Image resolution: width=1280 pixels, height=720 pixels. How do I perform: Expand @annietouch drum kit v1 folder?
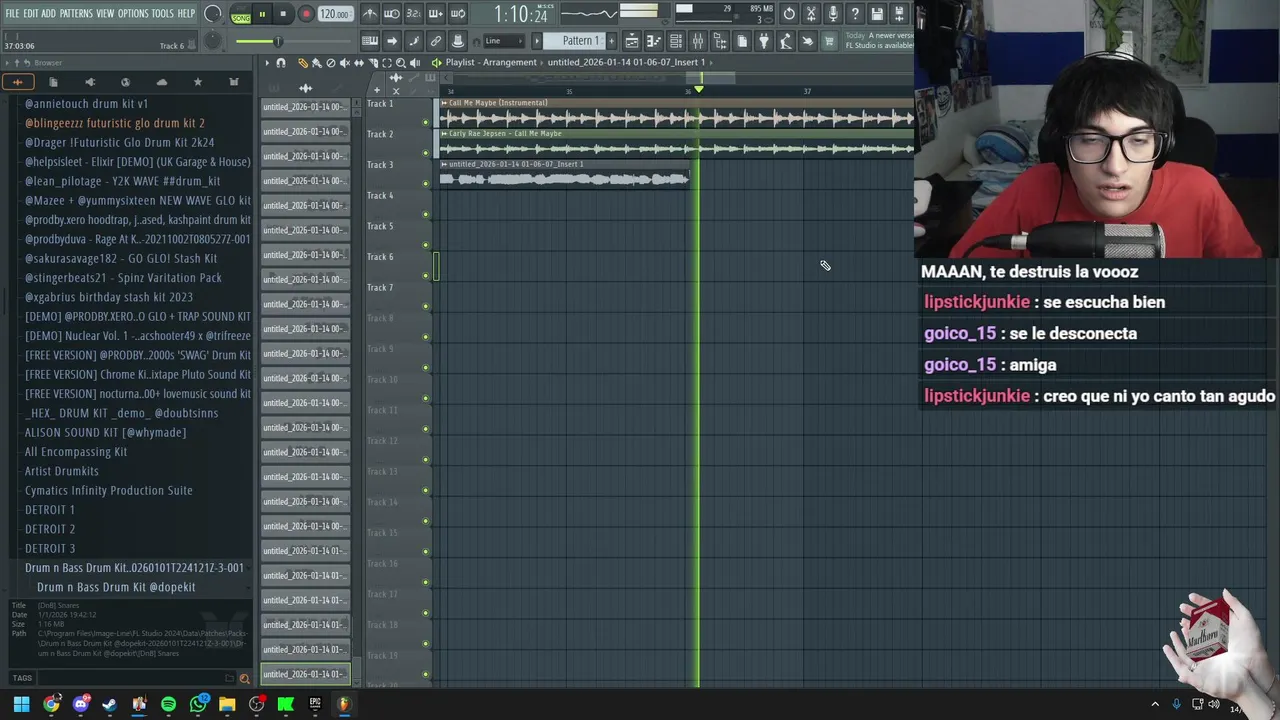[86, 104]
